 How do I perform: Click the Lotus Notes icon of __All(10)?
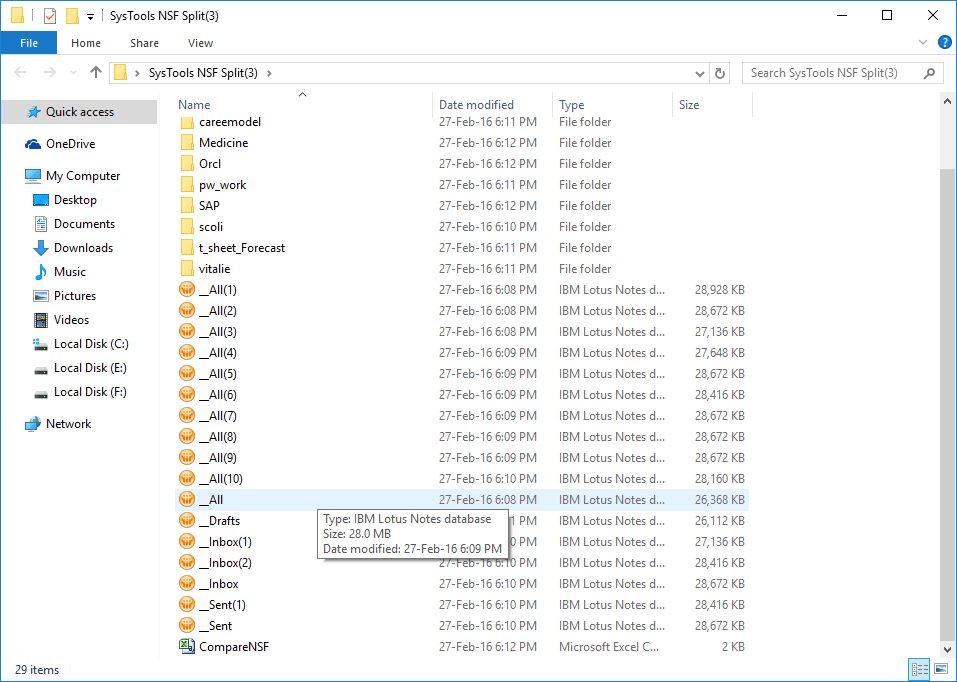pos(187,479)
